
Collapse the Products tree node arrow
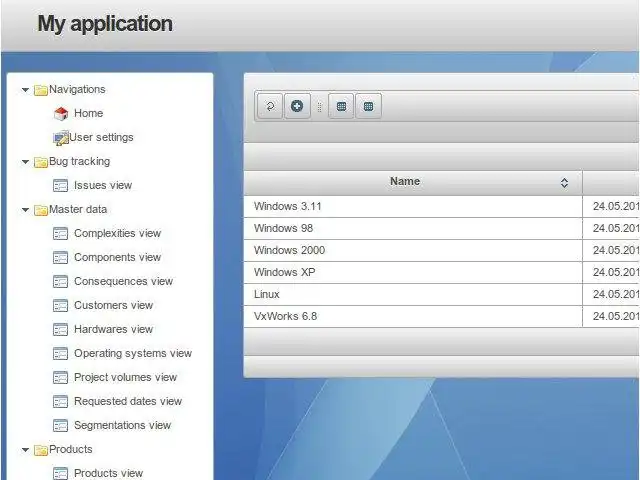(x=25, y=450)
